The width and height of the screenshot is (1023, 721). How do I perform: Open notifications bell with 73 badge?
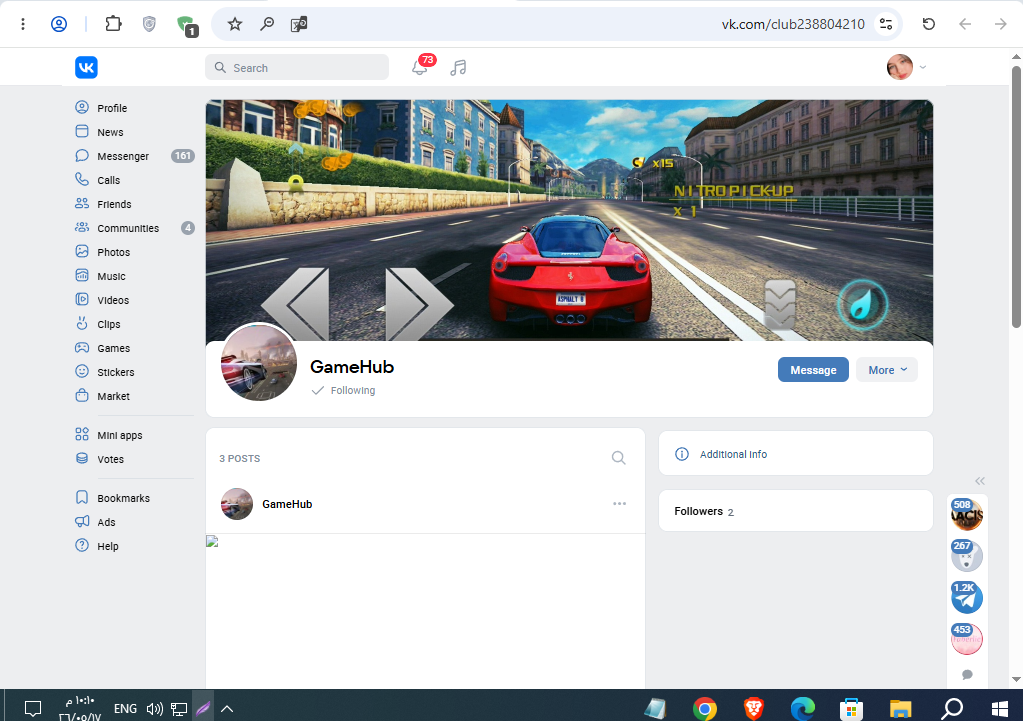click(x=421, y=66)
